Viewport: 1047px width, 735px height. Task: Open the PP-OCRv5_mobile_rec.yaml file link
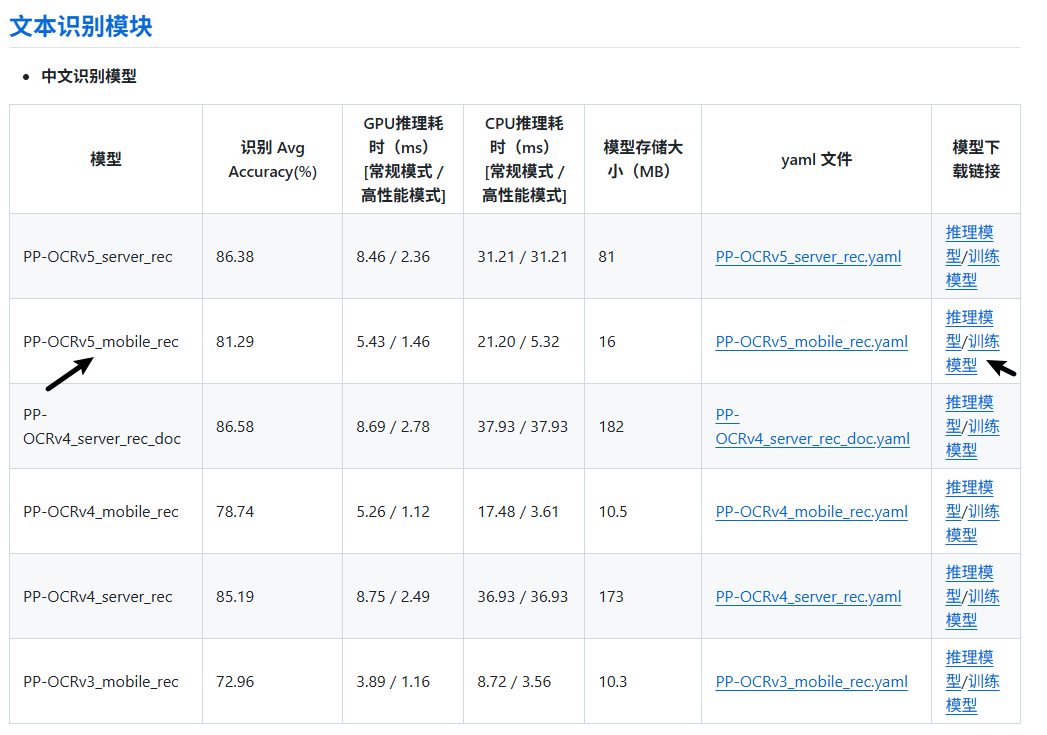click(811, 342)
